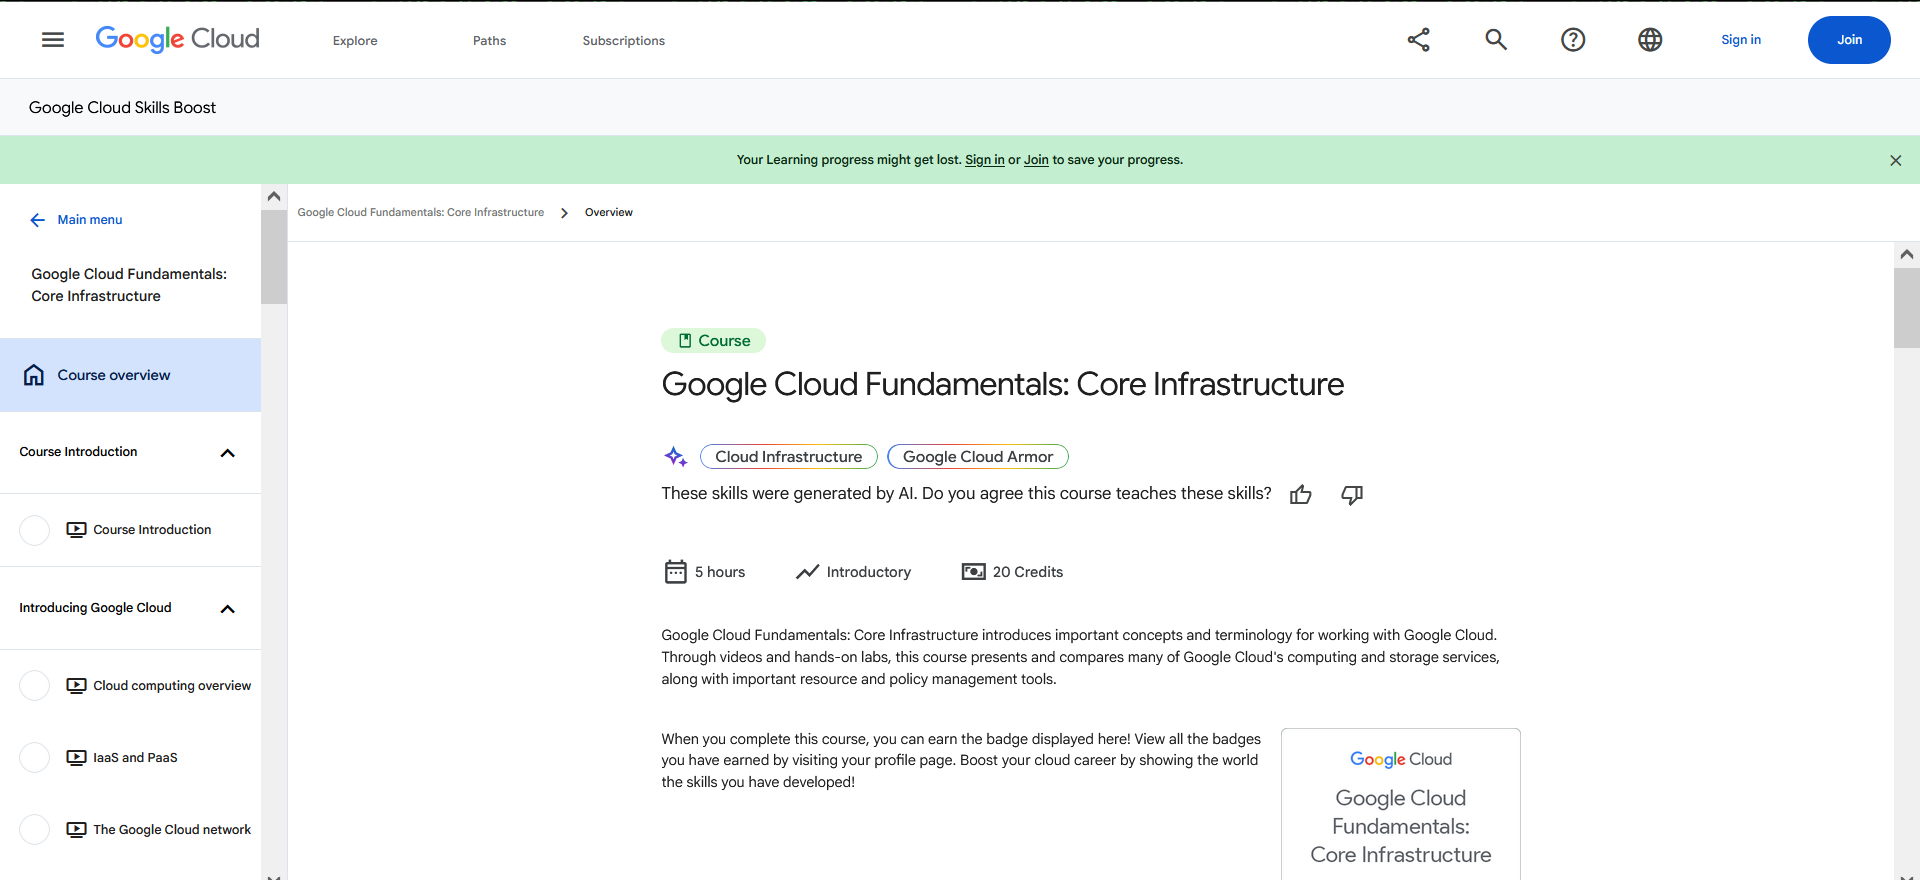Open Cloud computing overview lesson

tap(172, 686)
